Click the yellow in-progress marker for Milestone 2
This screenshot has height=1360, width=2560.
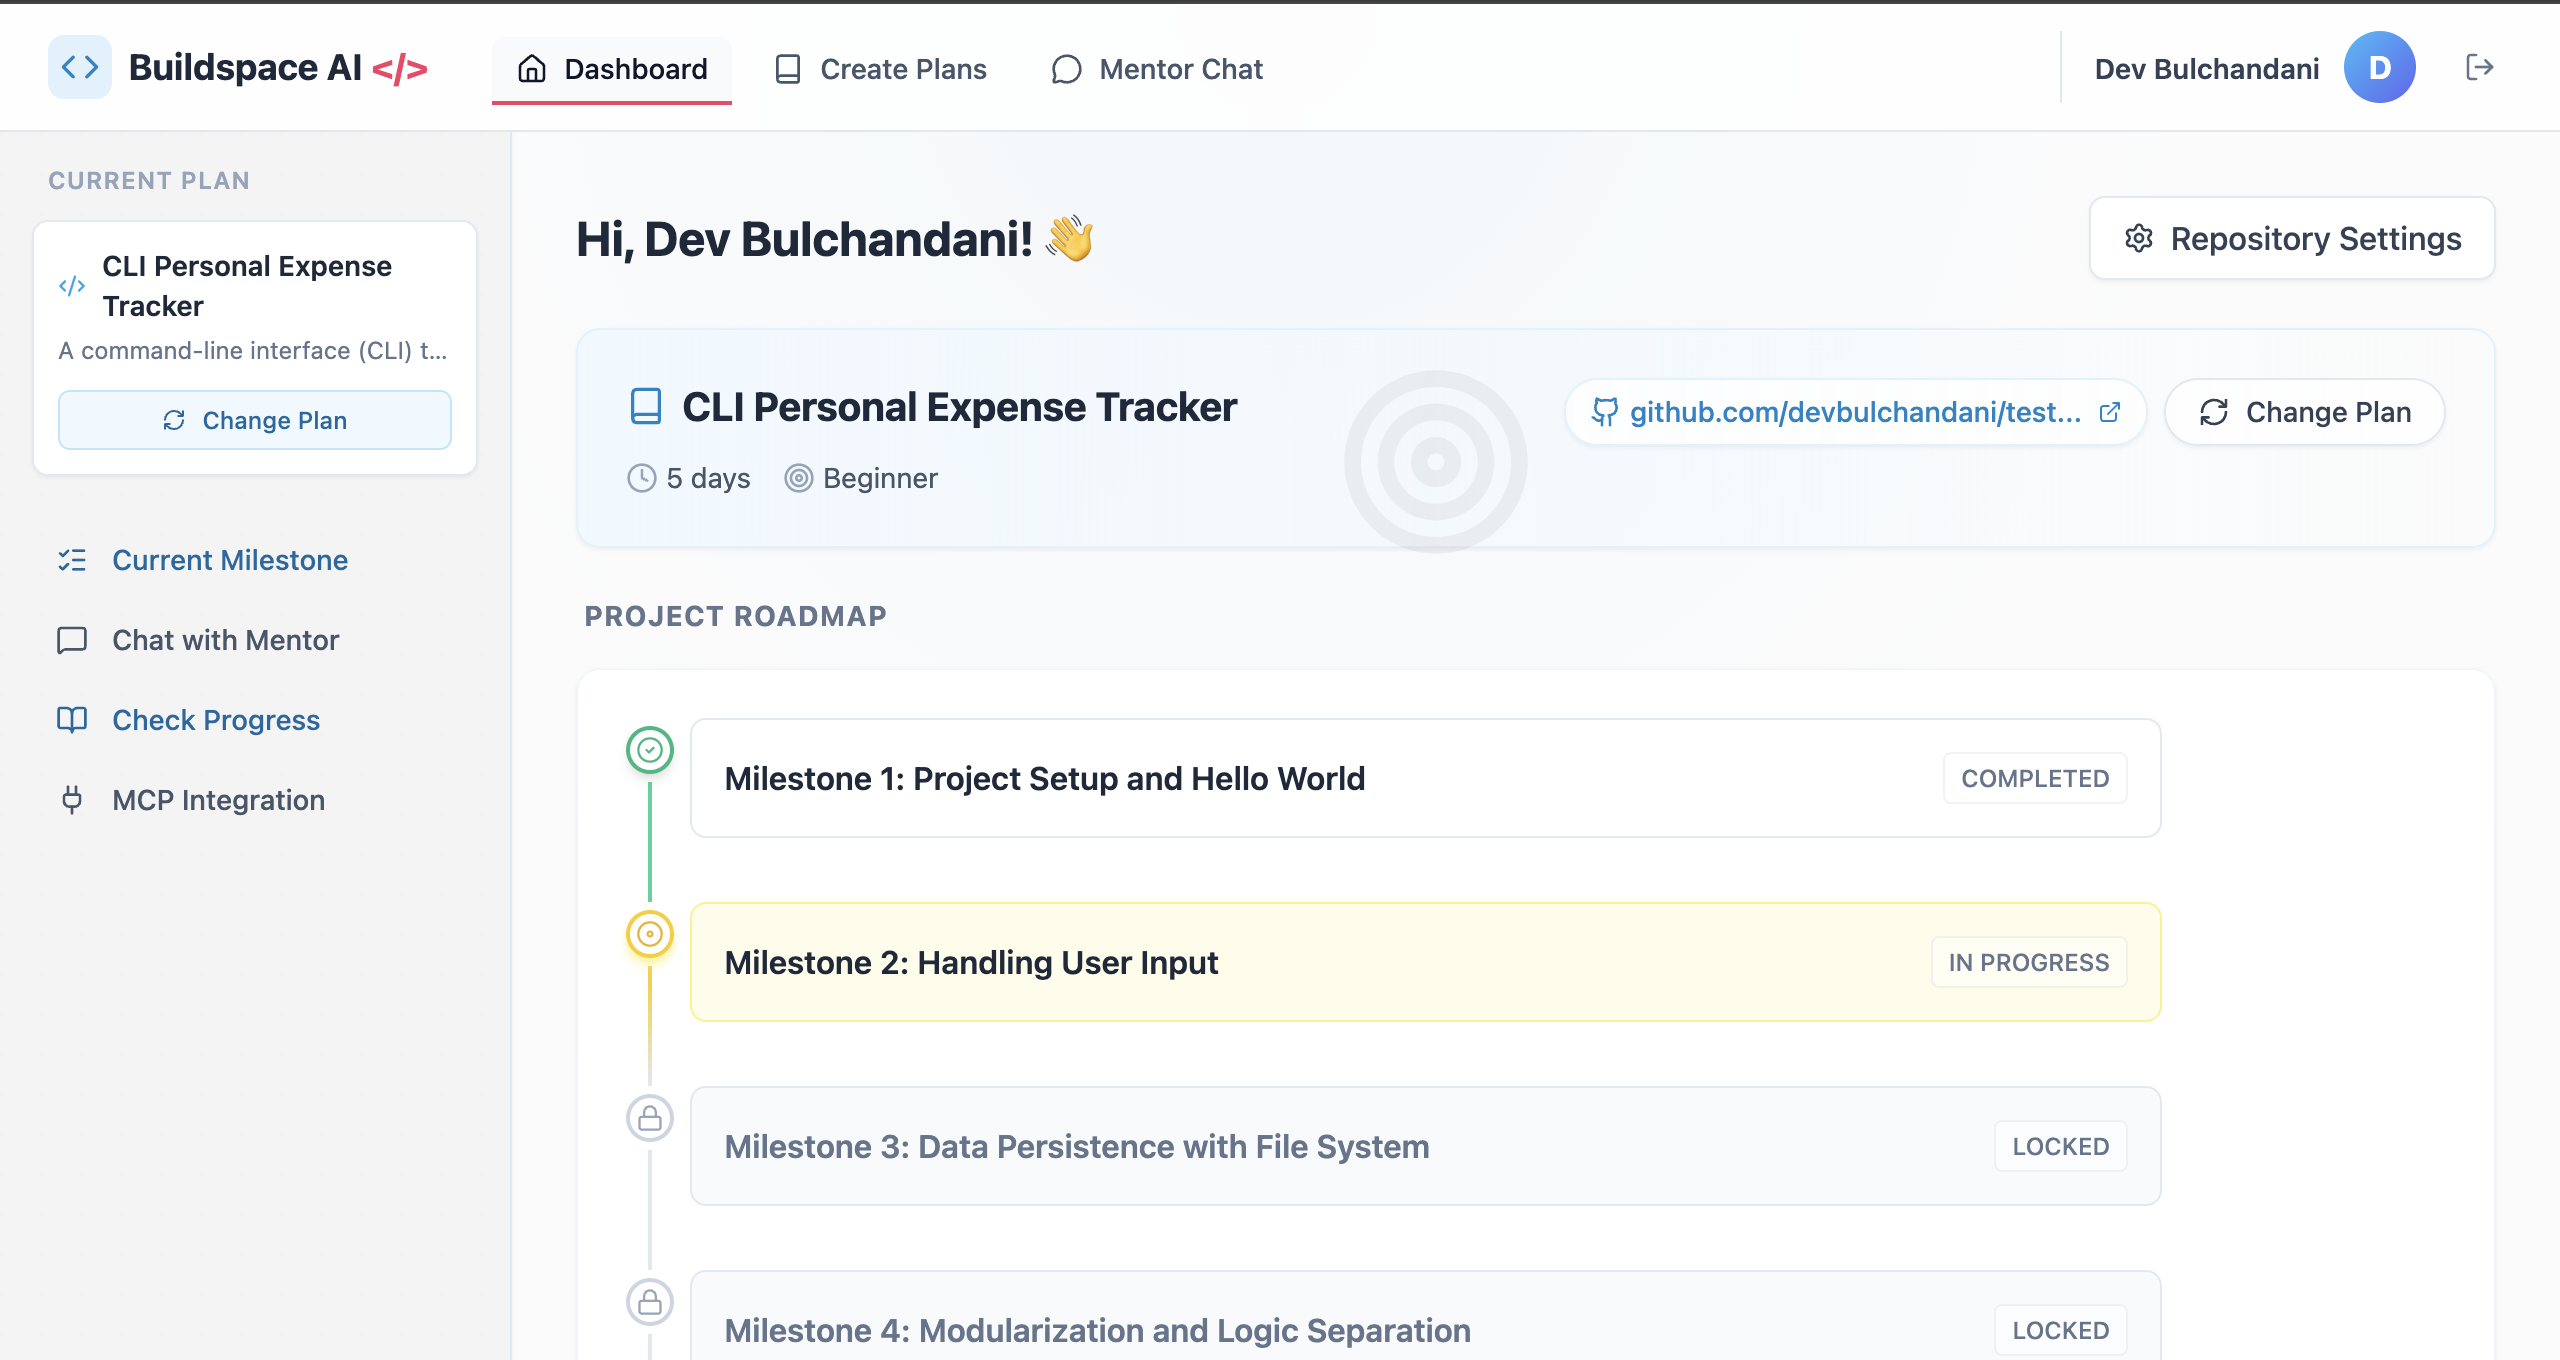tap(650, 934)
